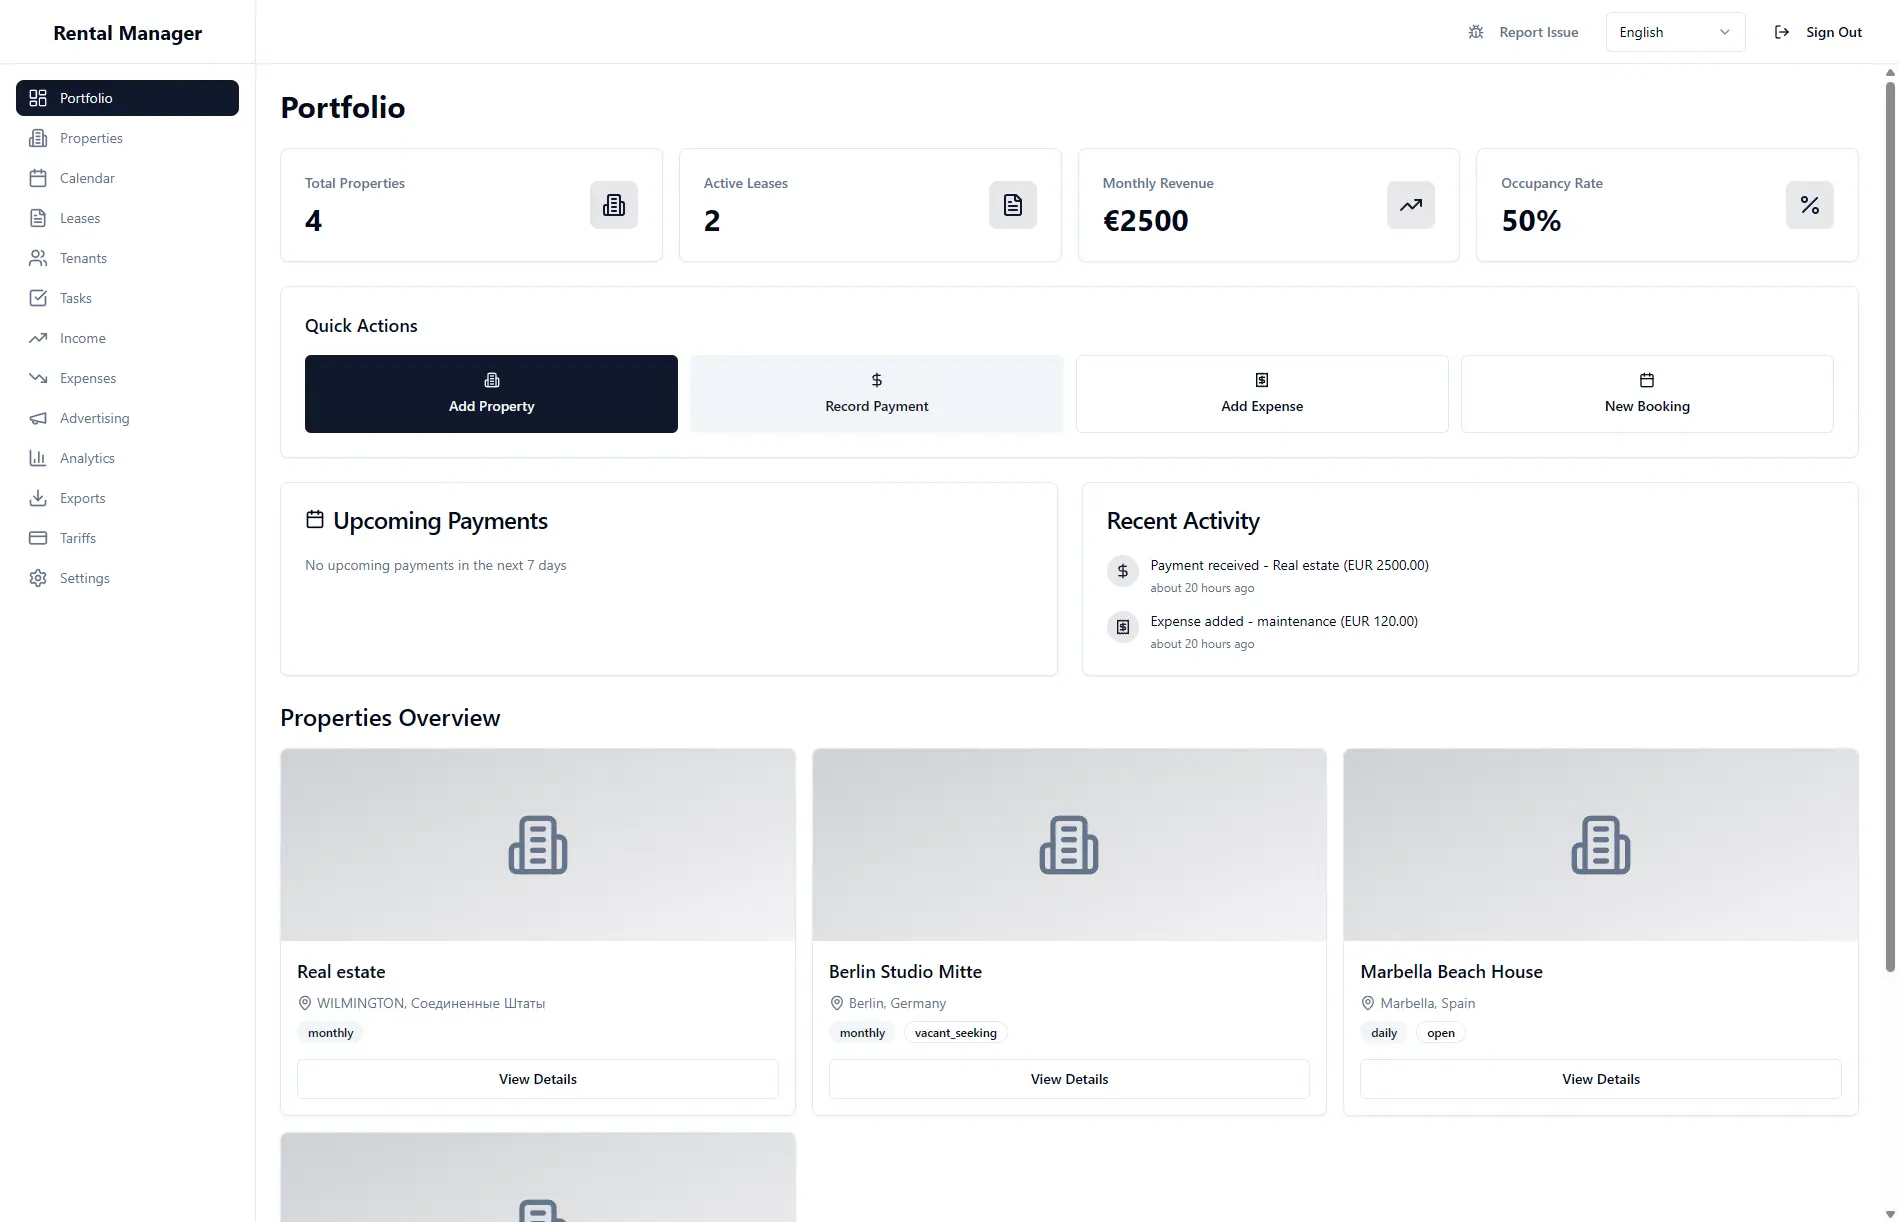
Task: Click the Active Leases document icon
Action: (1012, 205)
